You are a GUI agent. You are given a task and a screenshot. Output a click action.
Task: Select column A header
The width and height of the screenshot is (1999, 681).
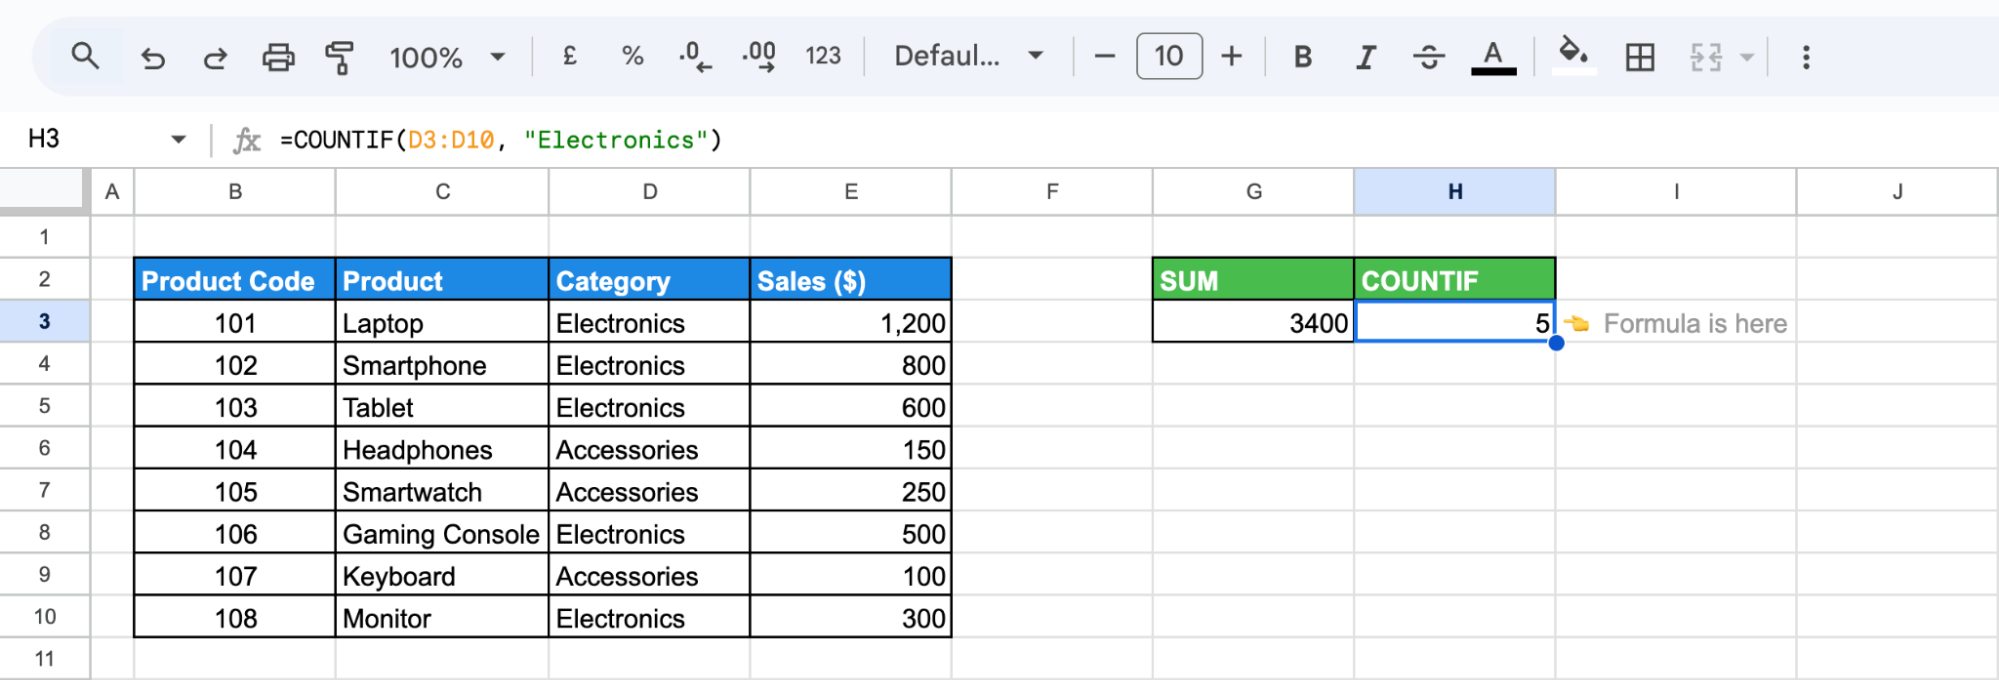(x=112, y=192)
